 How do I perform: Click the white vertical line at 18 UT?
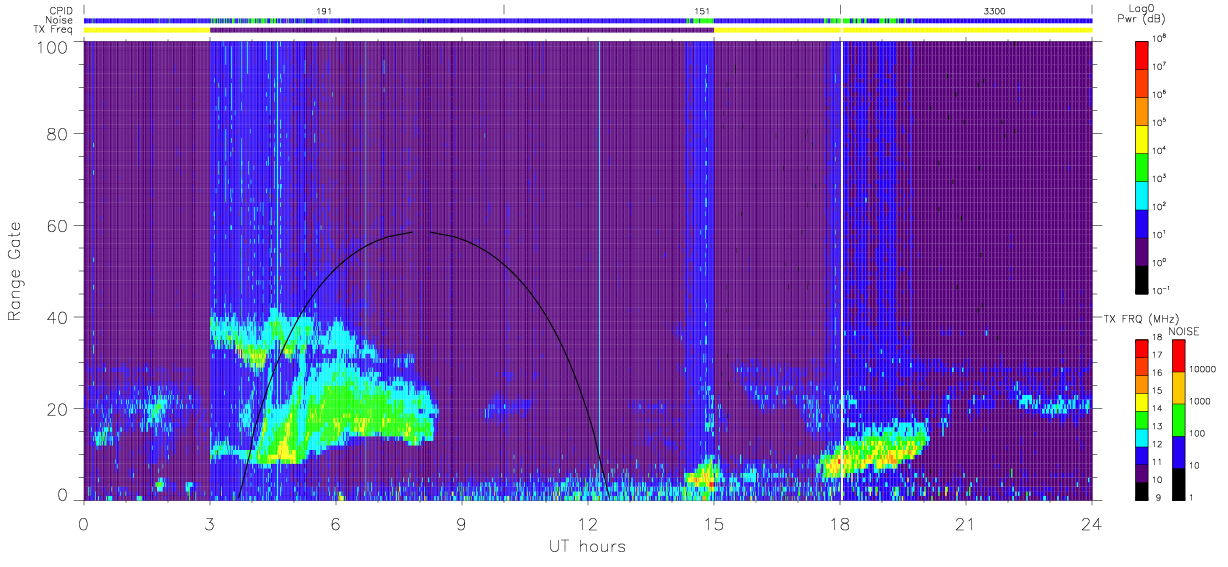[x=842, y=270]
